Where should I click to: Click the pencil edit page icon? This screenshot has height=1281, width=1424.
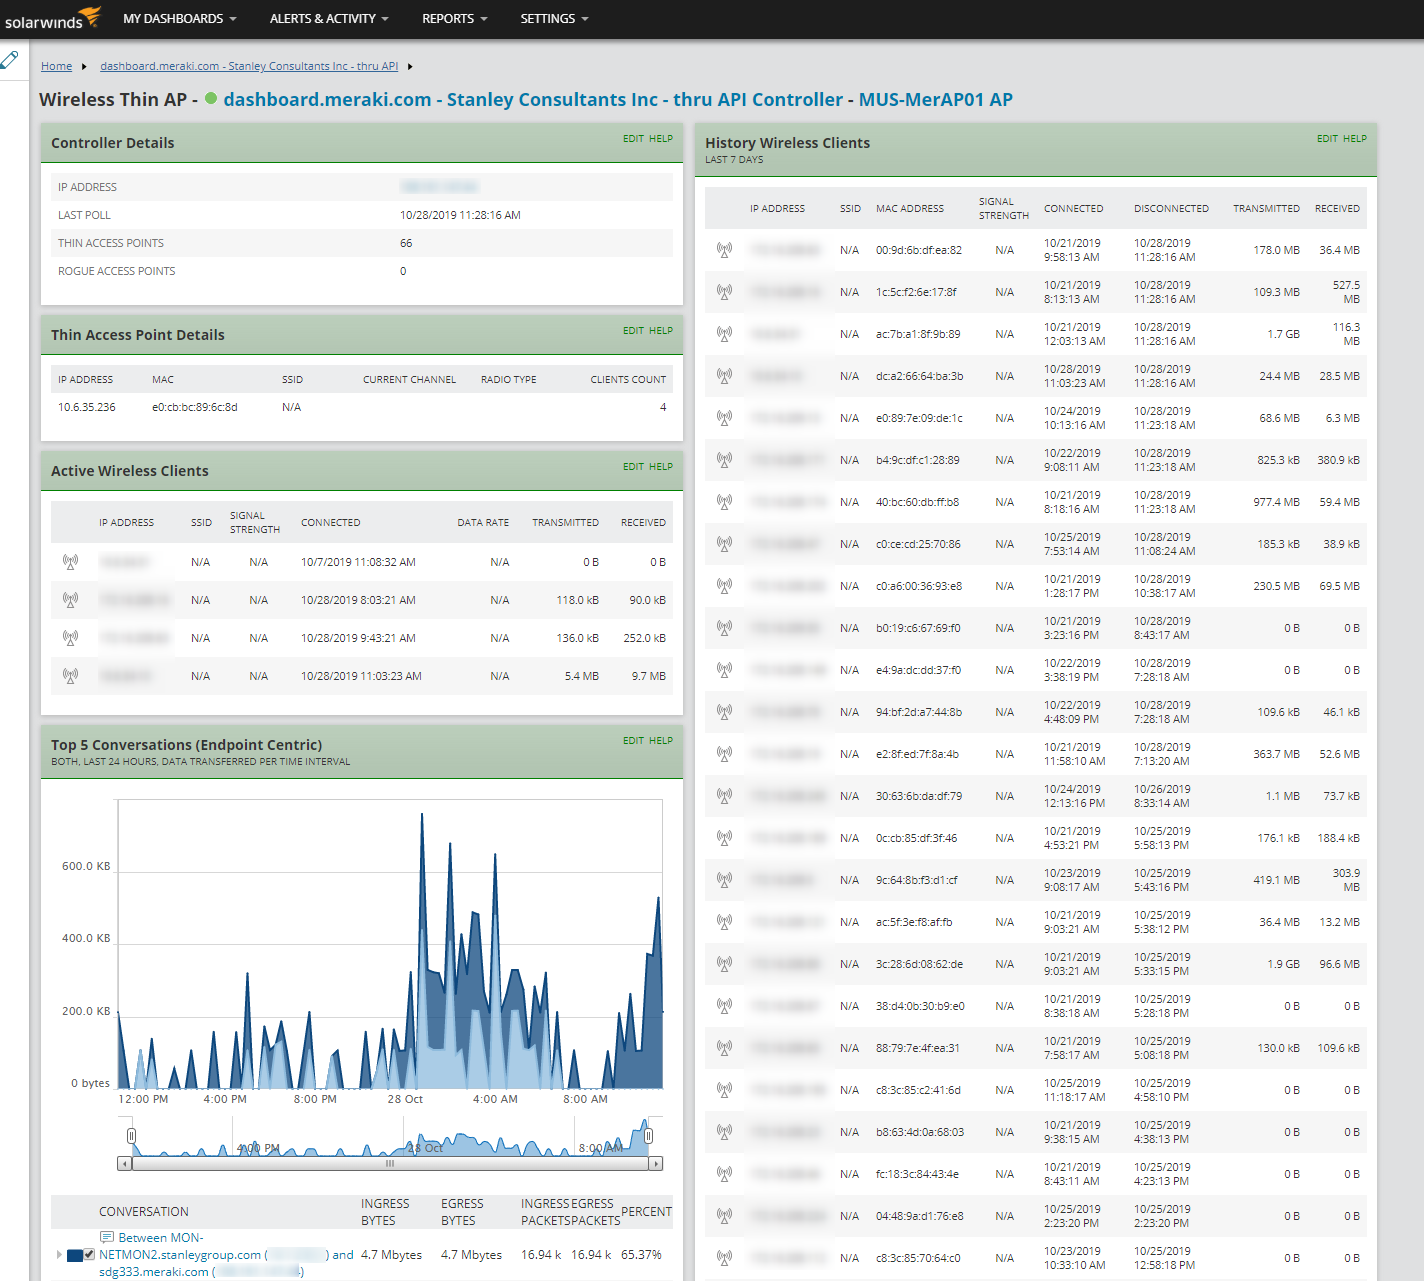point(10,60)
